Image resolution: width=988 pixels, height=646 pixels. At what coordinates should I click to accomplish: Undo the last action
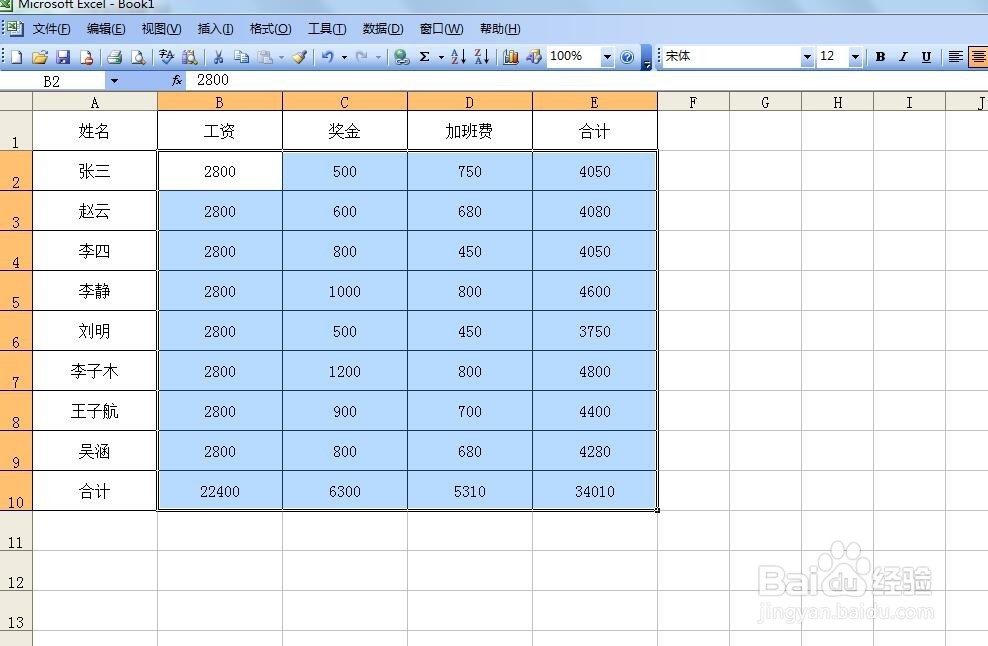click(327, 57)
